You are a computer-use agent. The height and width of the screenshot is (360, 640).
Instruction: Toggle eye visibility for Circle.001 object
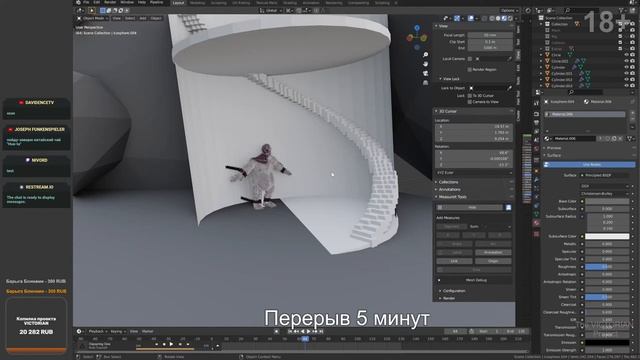(x=626, y=61)
